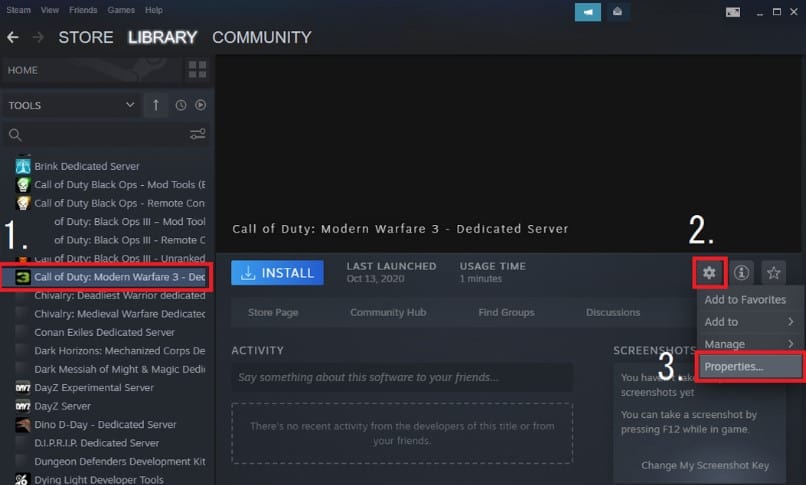Image resolution: width=806 pixels, height=485 pixels.
Task: Go to the STORE tab
Action: (86, 38)
